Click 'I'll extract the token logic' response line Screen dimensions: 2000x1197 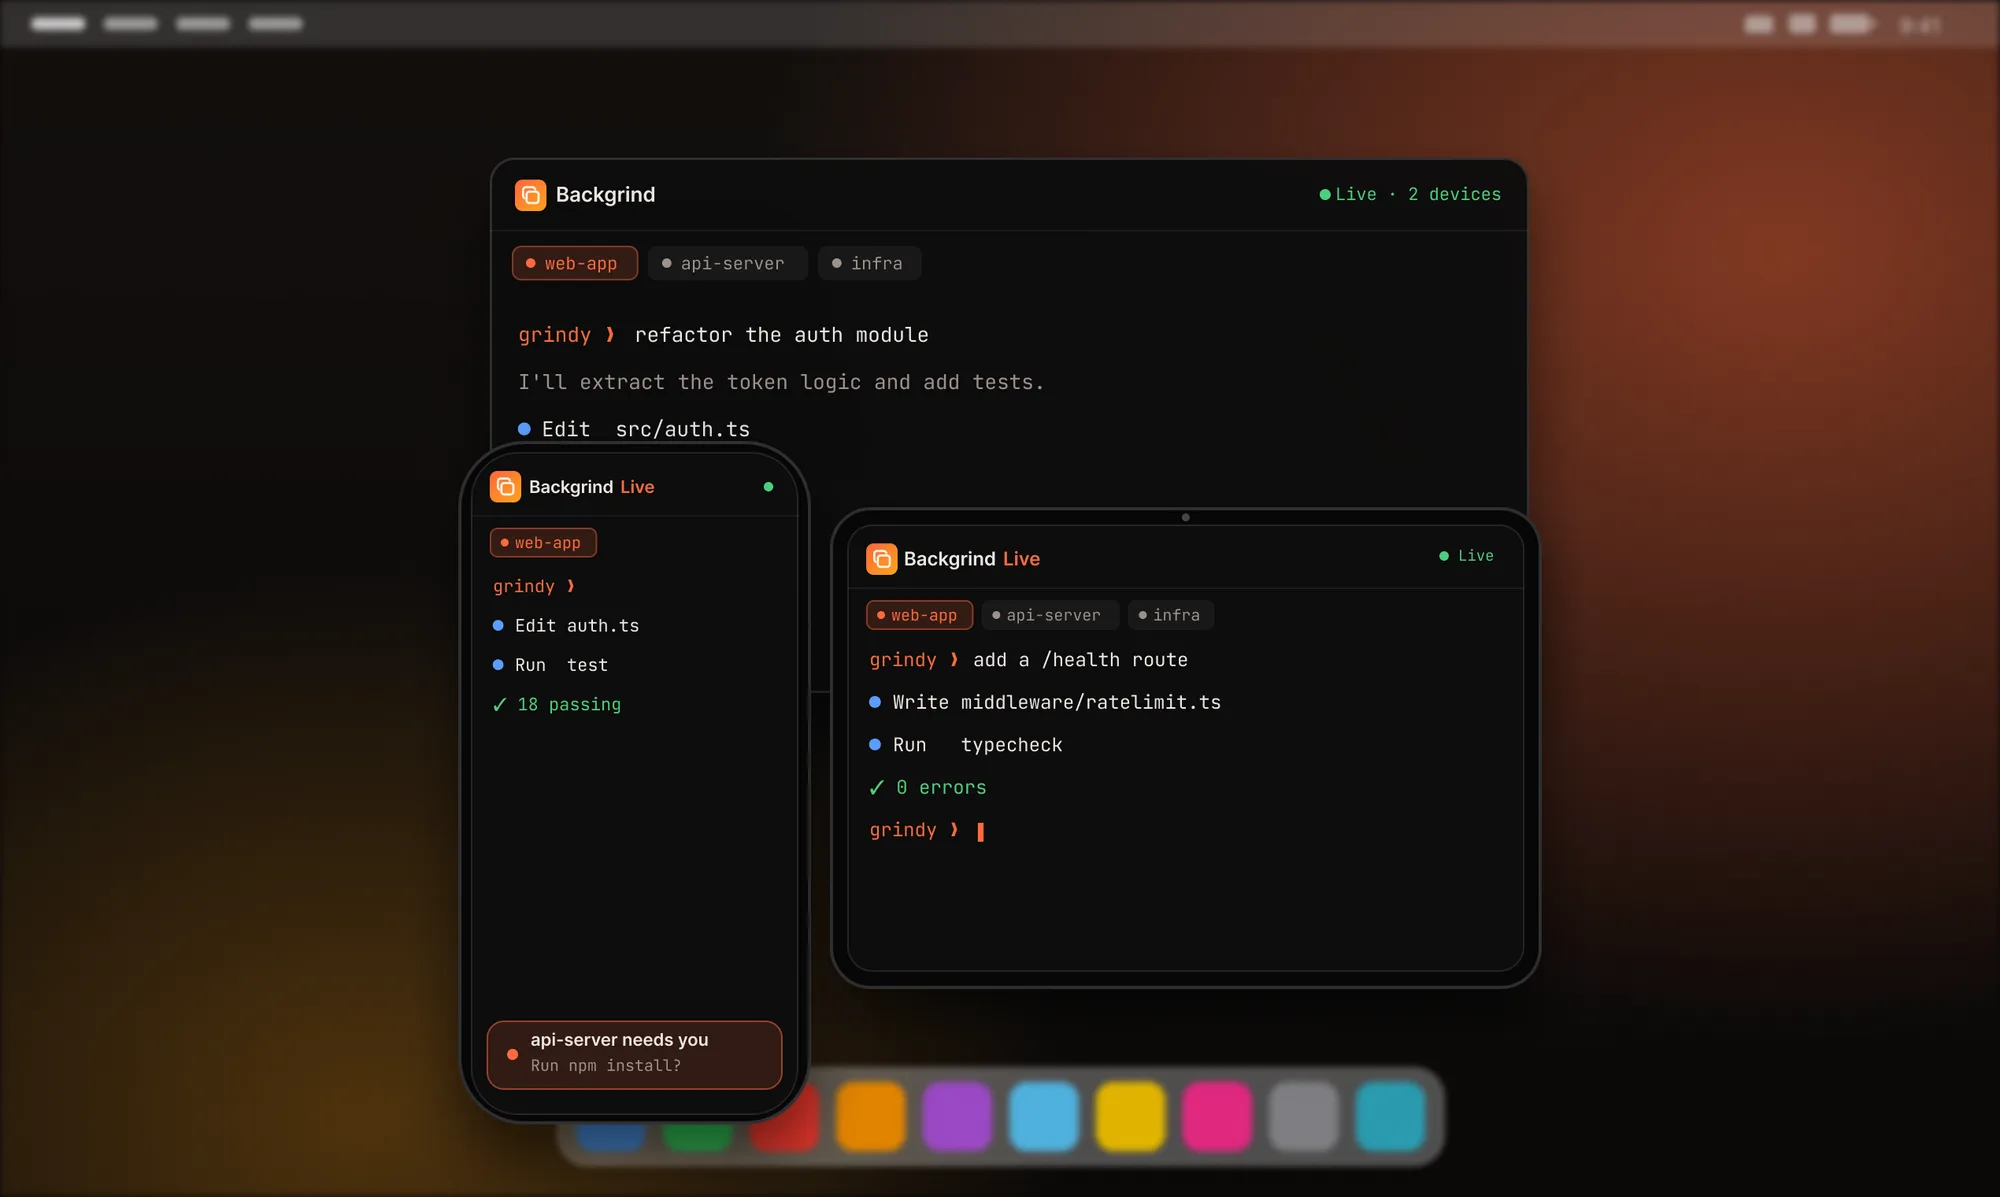[781, 382]
